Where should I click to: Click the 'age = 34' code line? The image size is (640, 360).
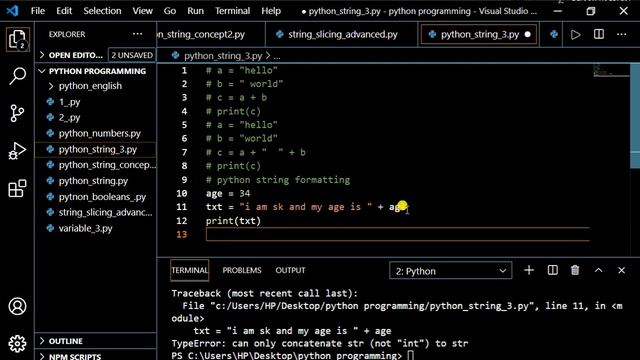click(x=228, y=193)
